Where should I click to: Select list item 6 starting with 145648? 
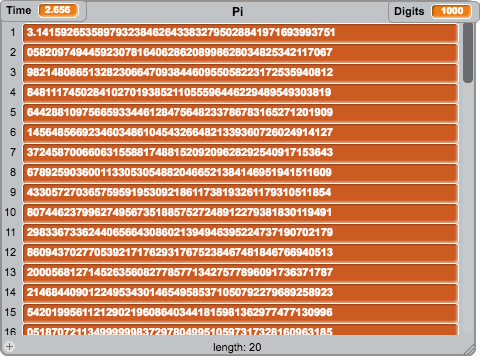coord(241,133)
